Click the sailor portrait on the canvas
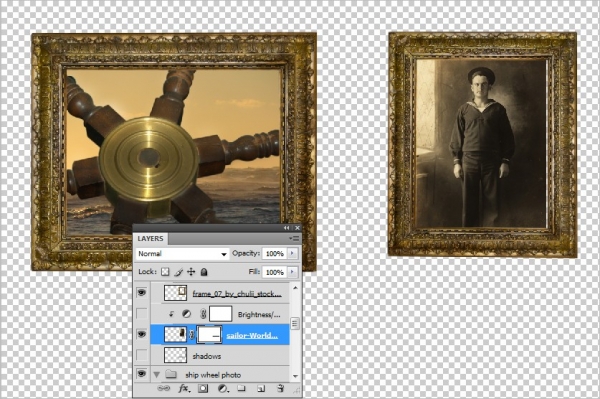600x399 pixels. (x=482, y=143)
